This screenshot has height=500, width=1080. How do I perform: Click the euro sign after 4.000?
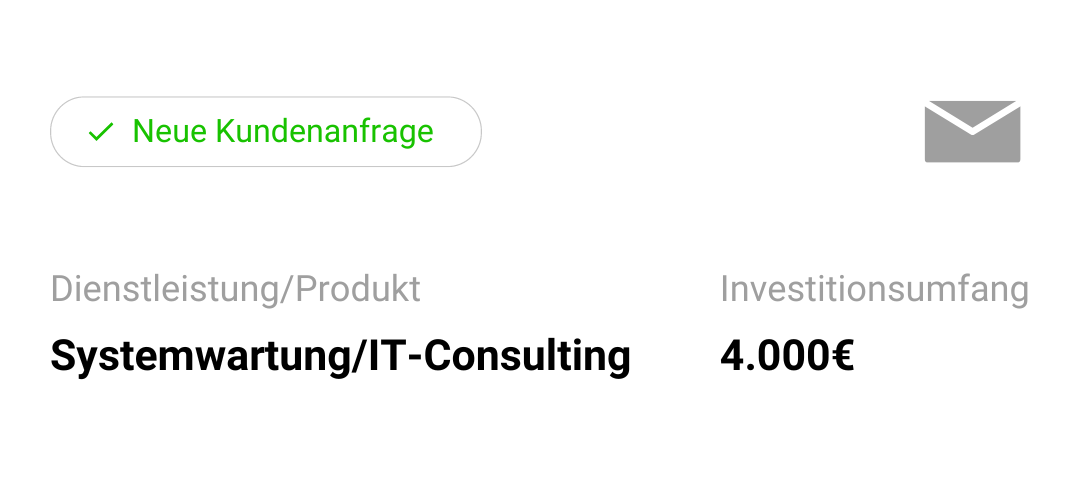[841, 356]
